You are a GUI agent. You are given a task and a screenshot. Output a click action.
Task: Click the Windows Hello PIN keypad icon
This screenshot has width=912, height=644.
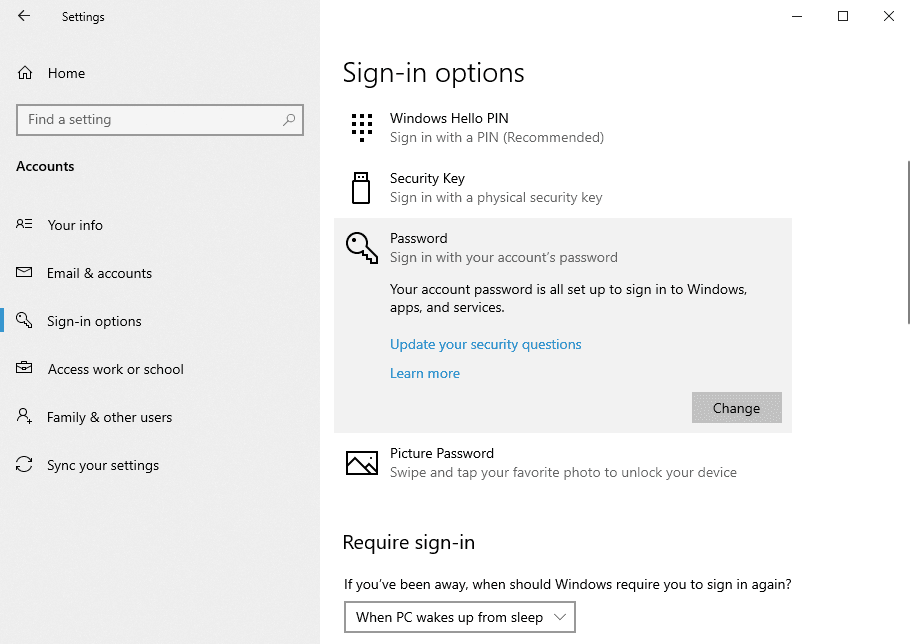click(361, 127)
